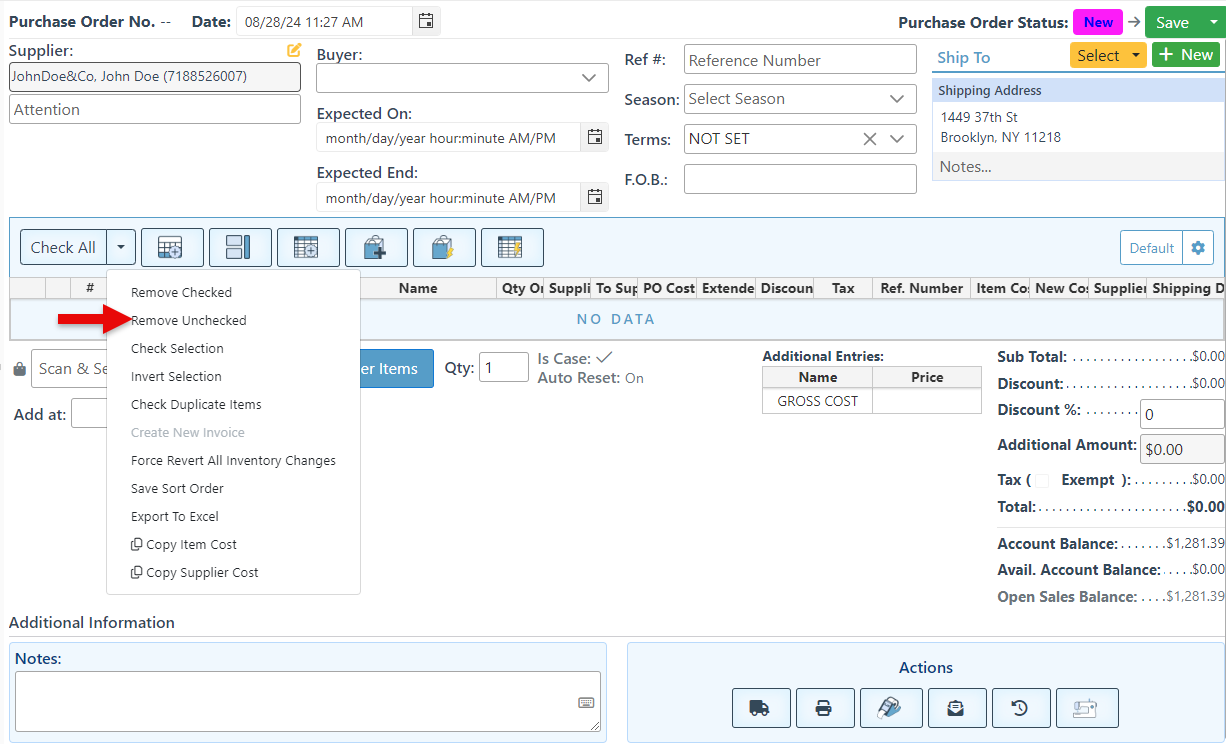This screenshot has width=1226, height=744.
Task: Click the column layout icon in toolbar
Action: tap(239, 248)
